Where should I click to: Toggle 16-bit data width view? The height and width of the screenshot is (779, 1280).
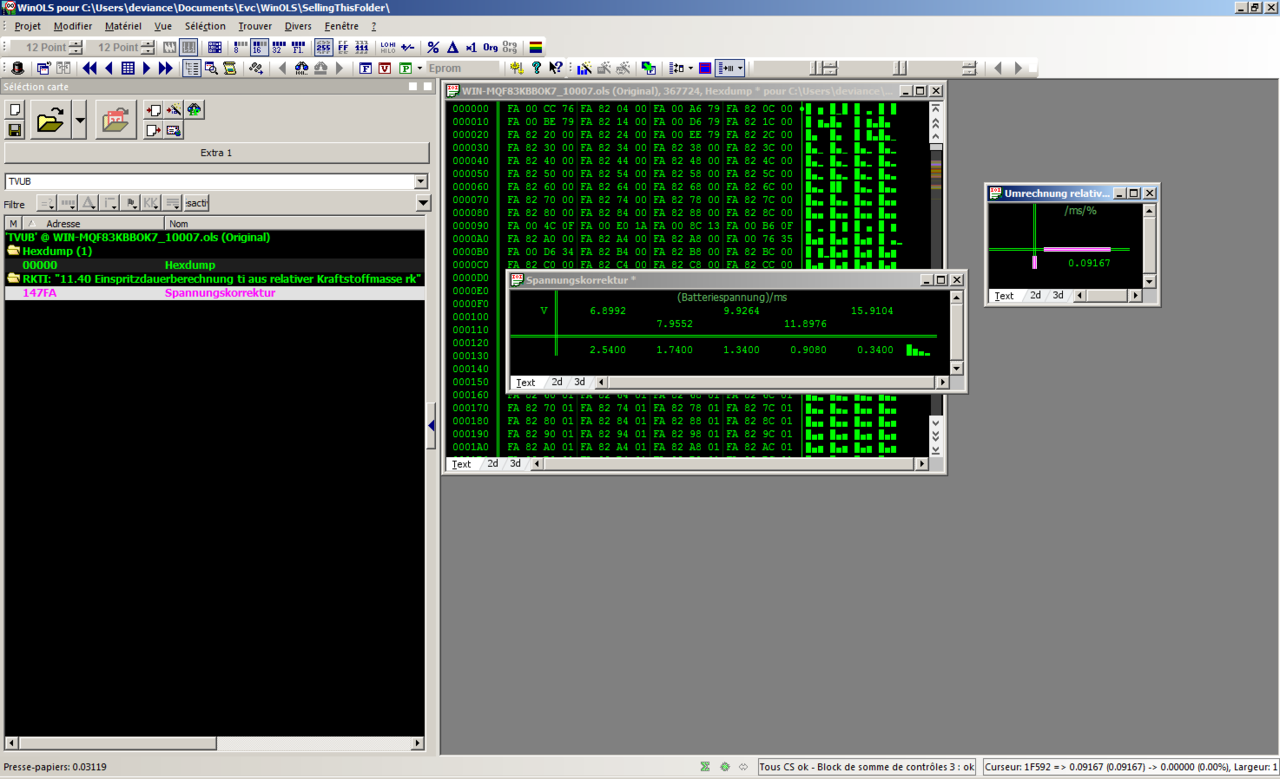(x=259, y=47)
